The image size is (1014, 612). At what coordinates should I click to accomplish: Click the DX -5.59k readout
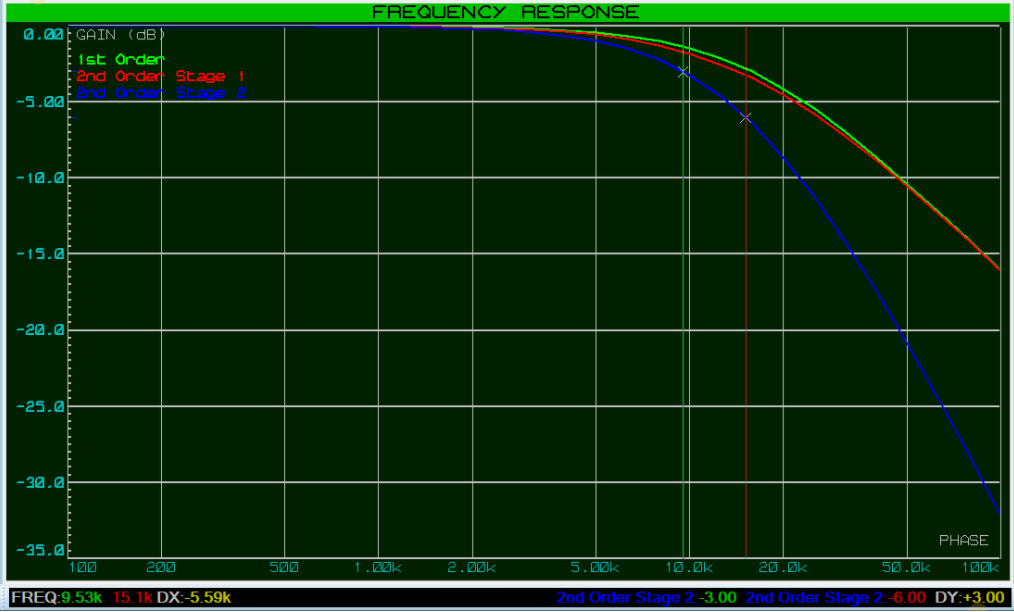(x=195, y=598)
